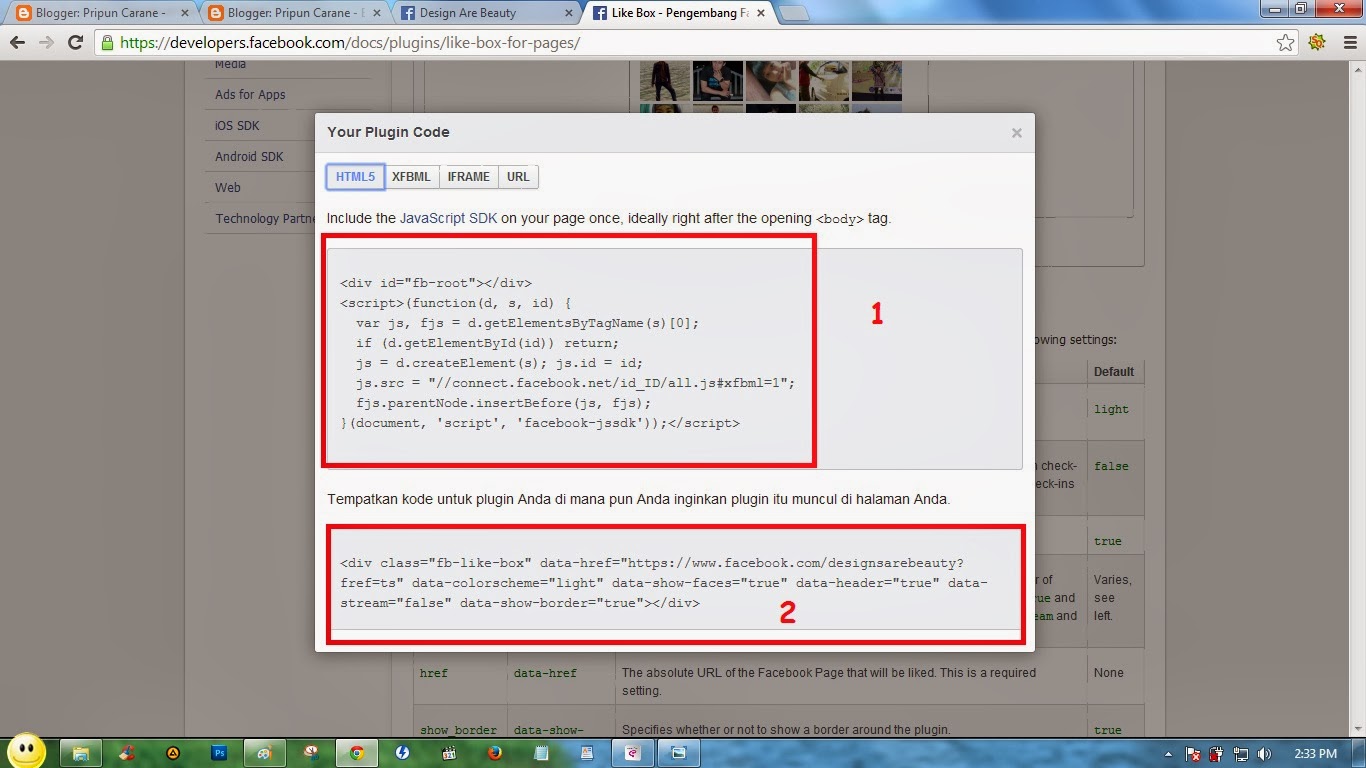The height and width of the screenshot is (768, 1366).
Task: Open the URL tab in the plugin dialog
Action: coord(518,176)
